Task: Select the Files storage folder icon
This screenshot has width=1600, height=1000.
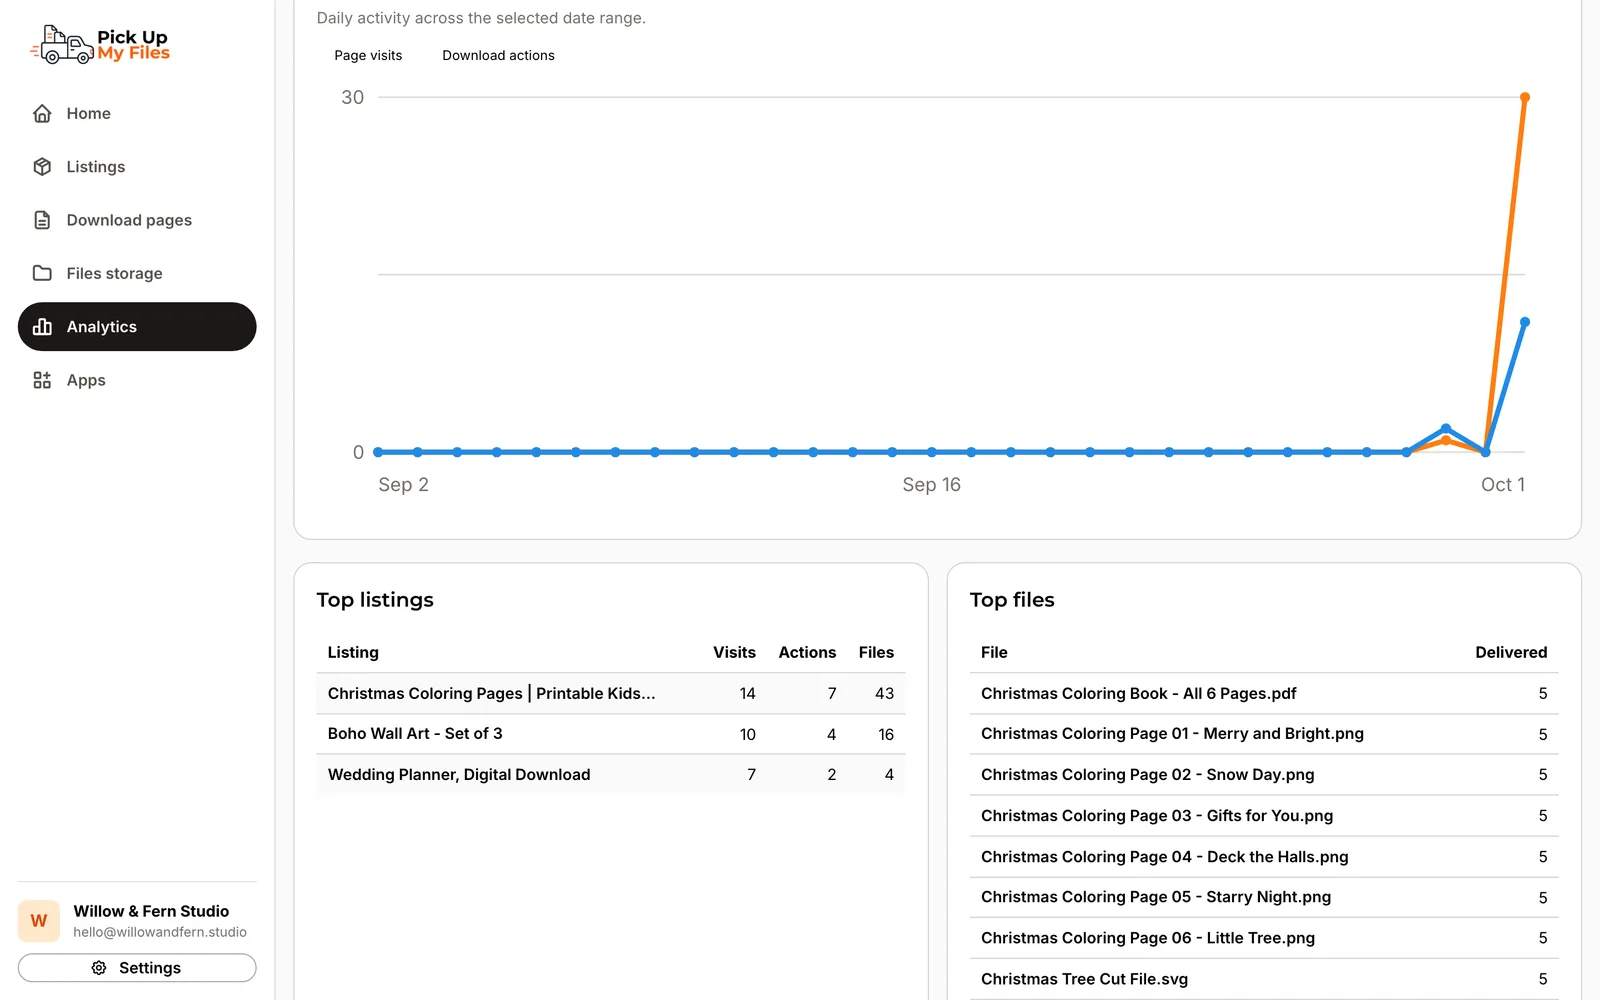Action: pos(42,273)
